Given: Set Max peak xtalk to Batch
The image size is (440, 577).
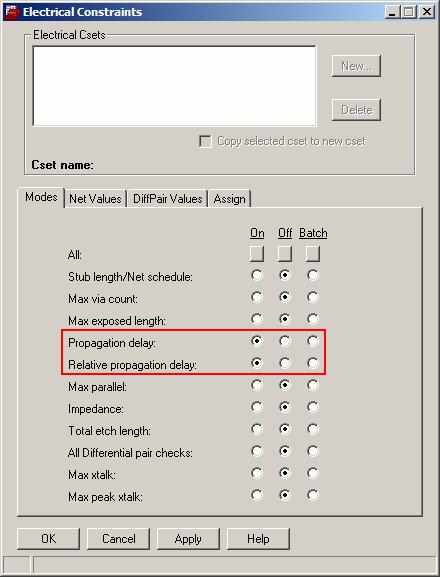Looking at the screenshot, I should click(x=313, y=495).
